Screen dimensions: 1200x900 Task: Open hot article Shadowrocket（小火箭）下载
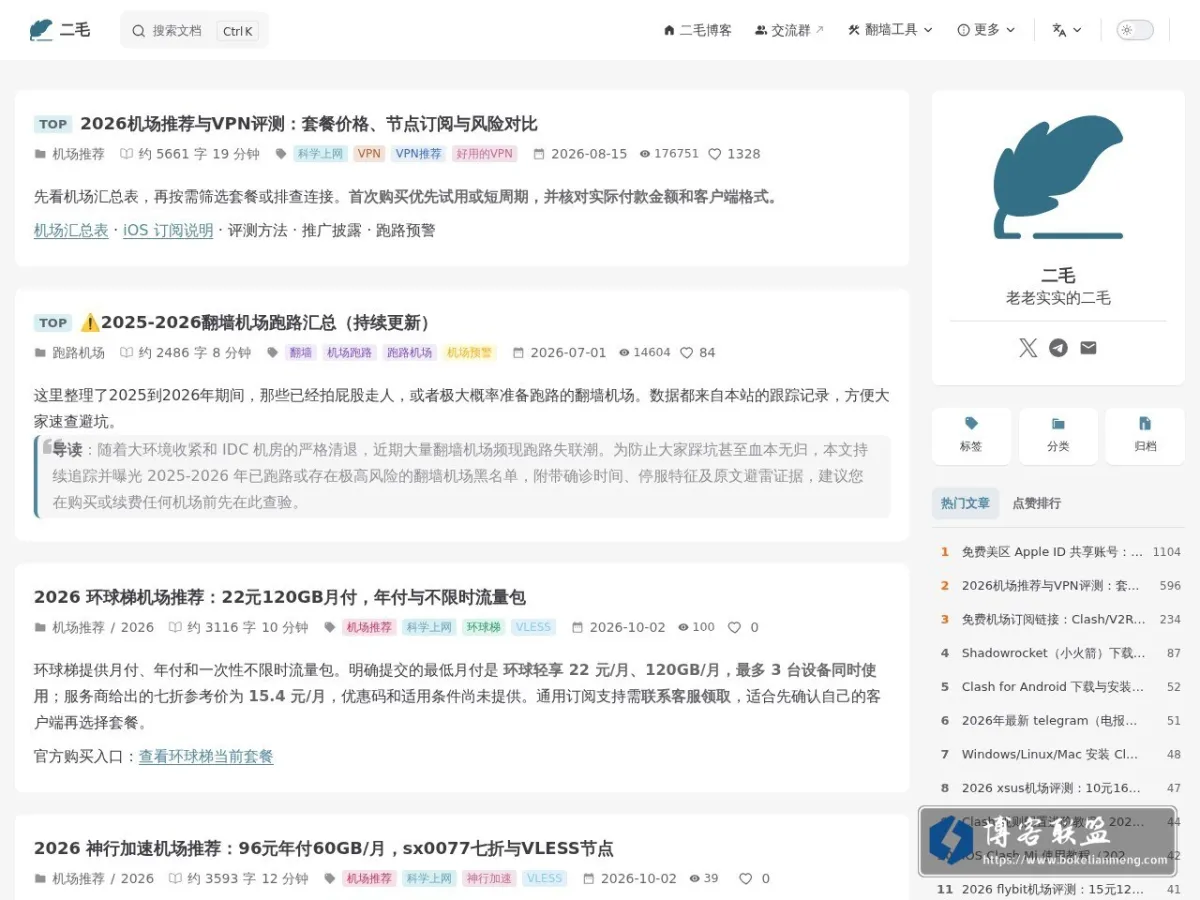tap(1054, 653)
